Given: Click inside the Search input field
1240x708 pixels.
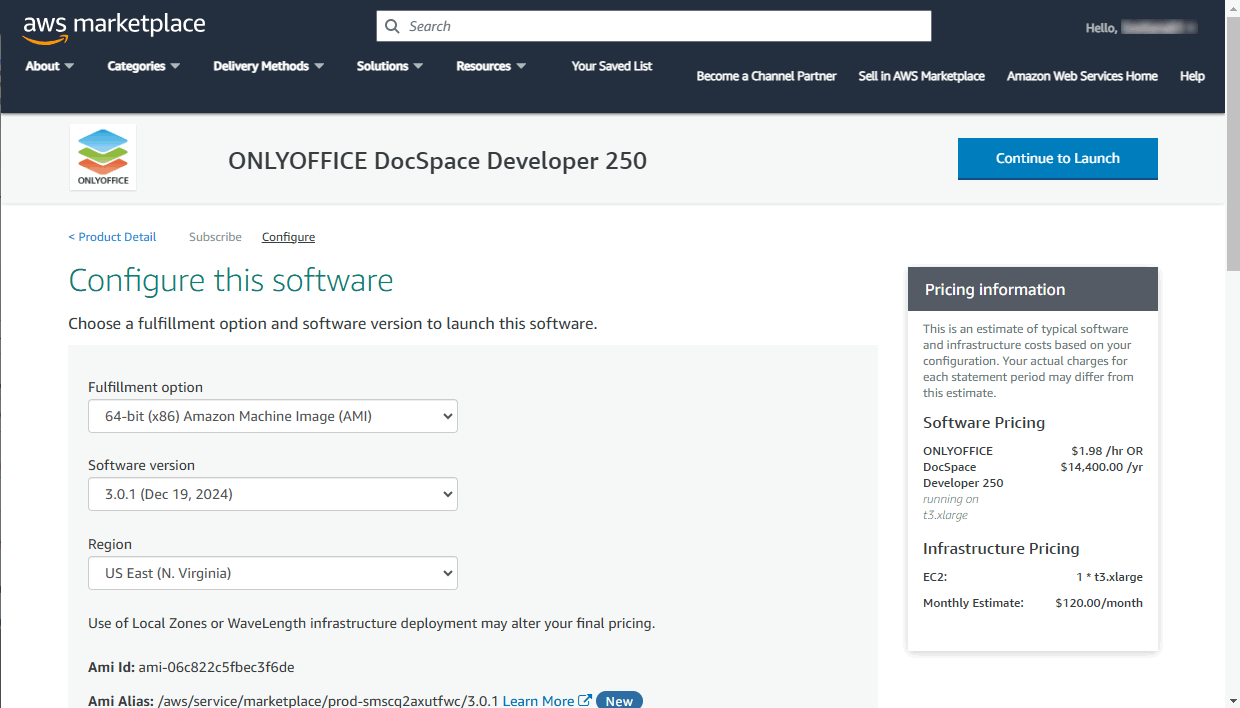Looking at the screenshot, I should click(650, 25).
